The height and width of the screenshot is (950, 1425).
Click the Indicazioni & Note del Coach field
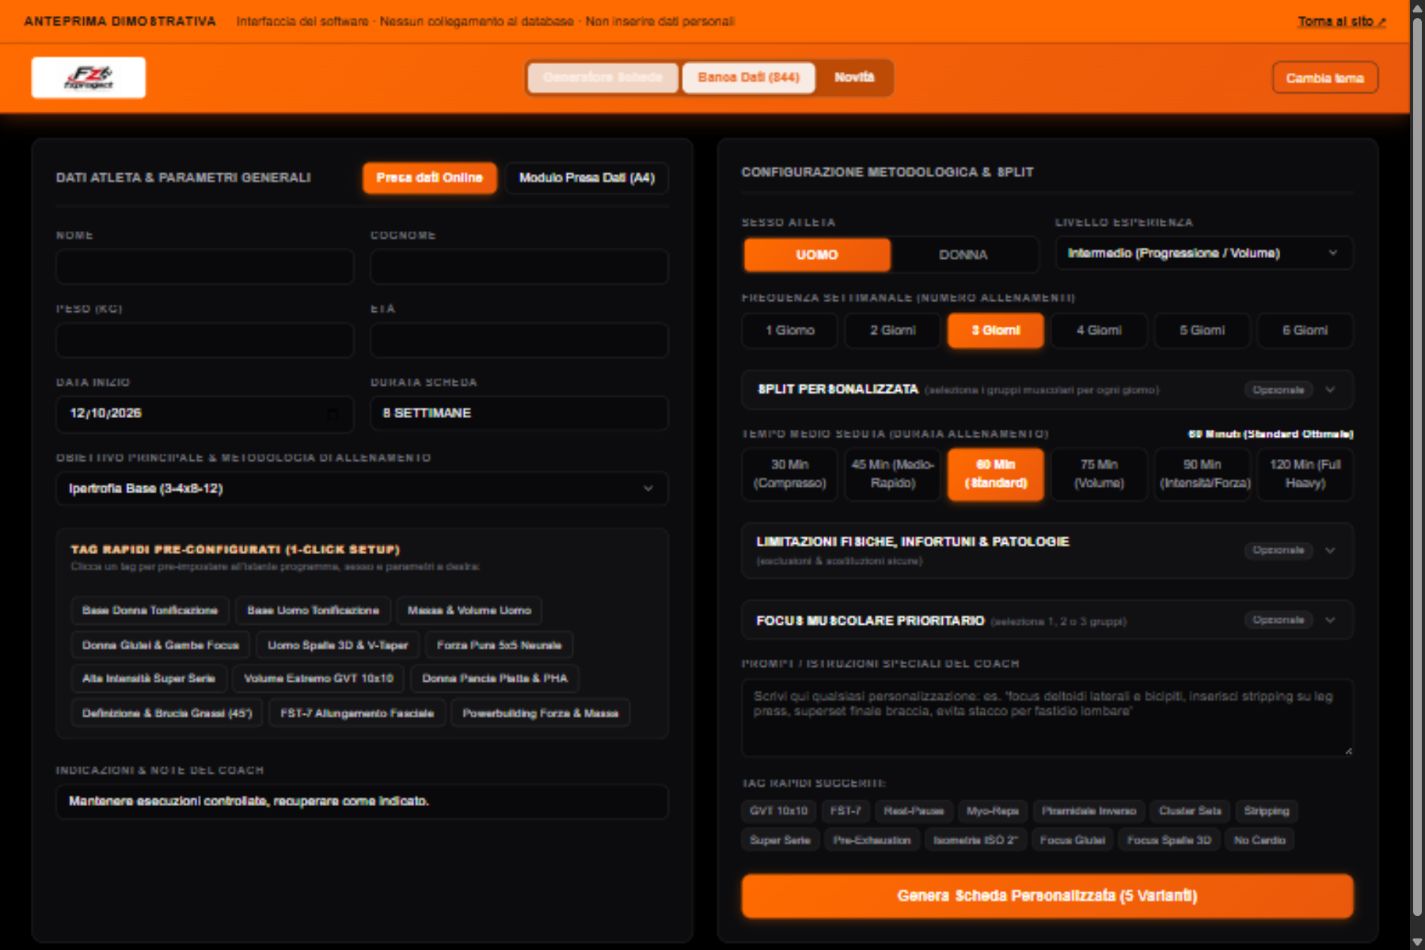[362, 802]
